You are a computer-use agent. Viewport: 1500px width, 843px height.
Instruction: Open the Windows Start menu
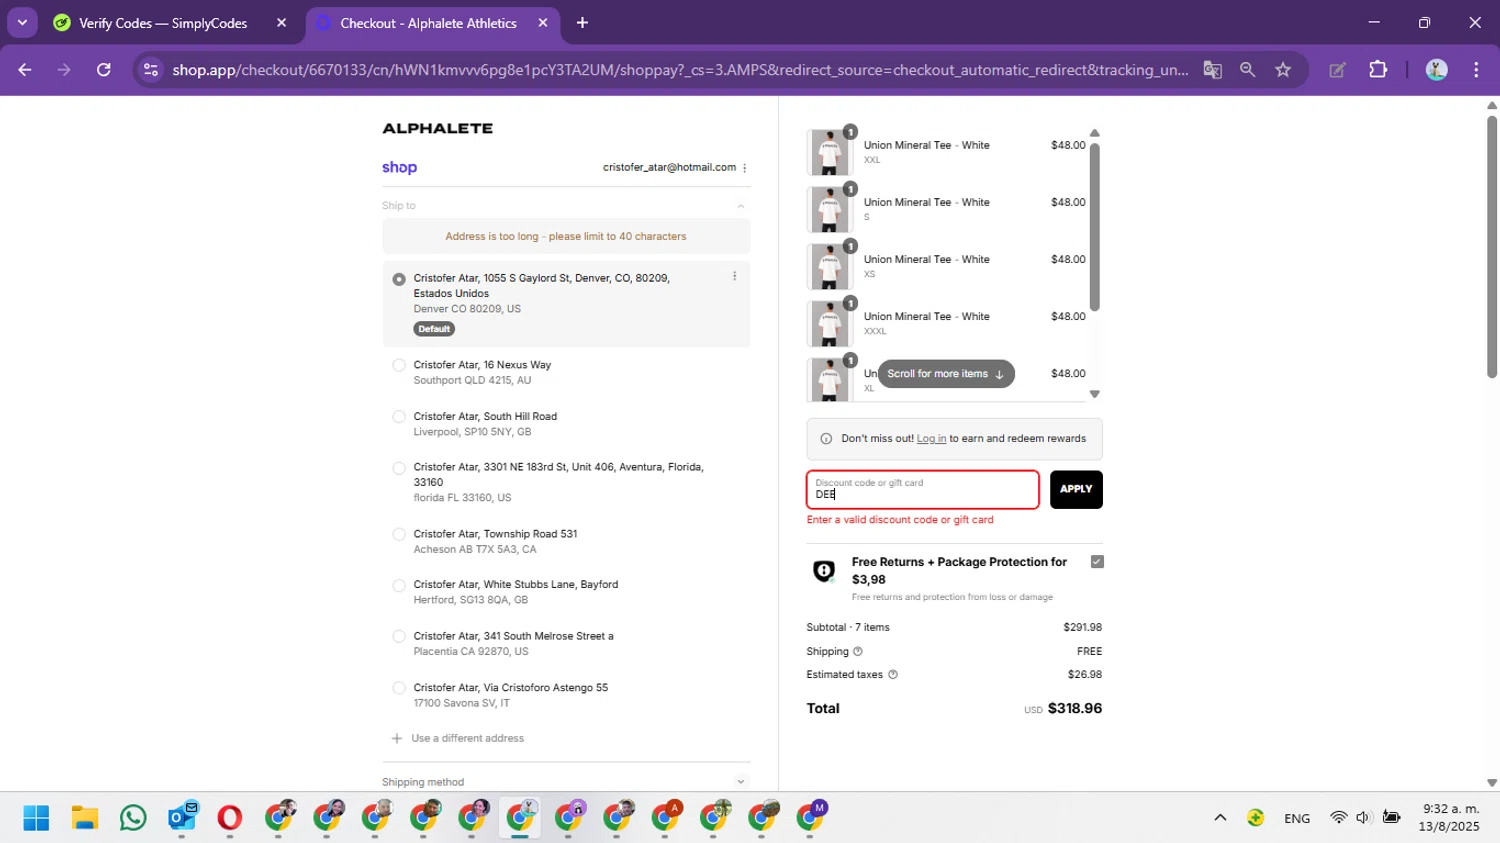click(36, 818)
